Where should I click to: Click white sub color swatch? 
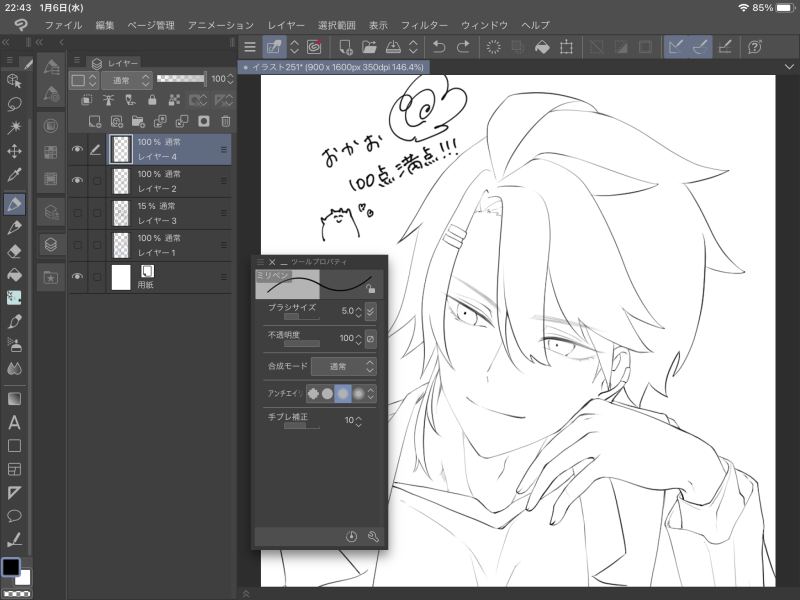click(24, 577)
